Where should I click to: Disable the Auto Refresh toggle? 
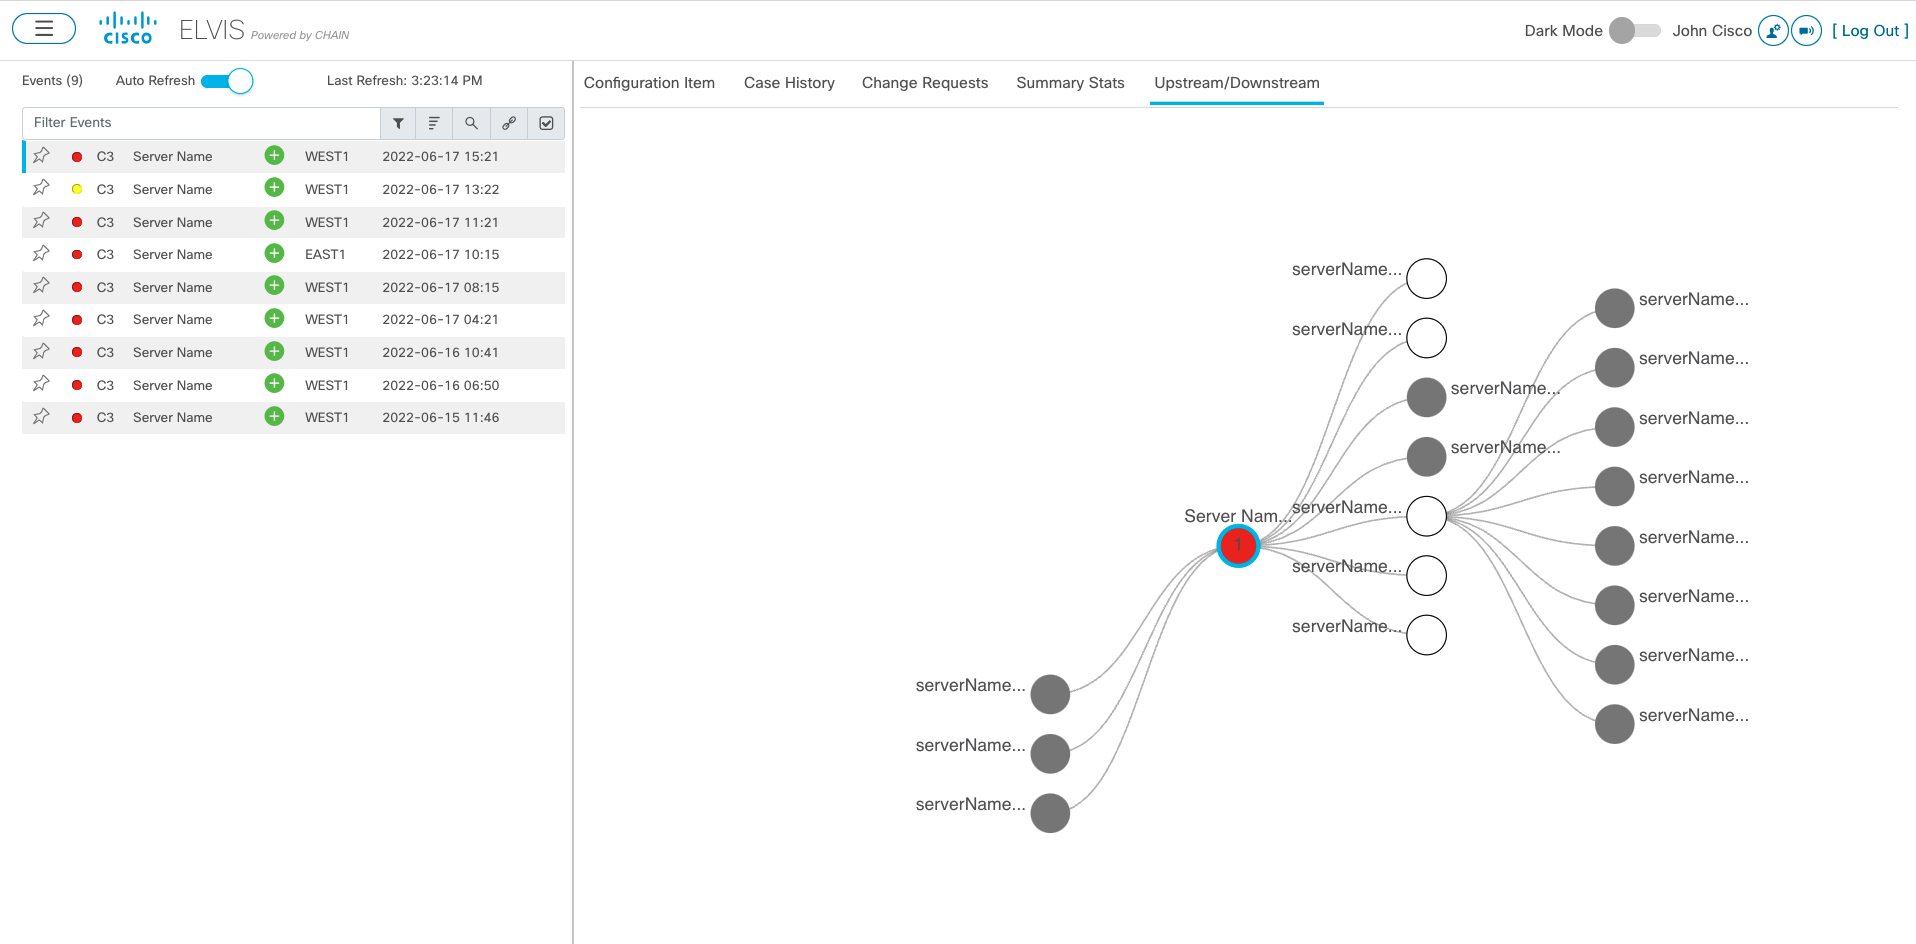tap(228, 81)
